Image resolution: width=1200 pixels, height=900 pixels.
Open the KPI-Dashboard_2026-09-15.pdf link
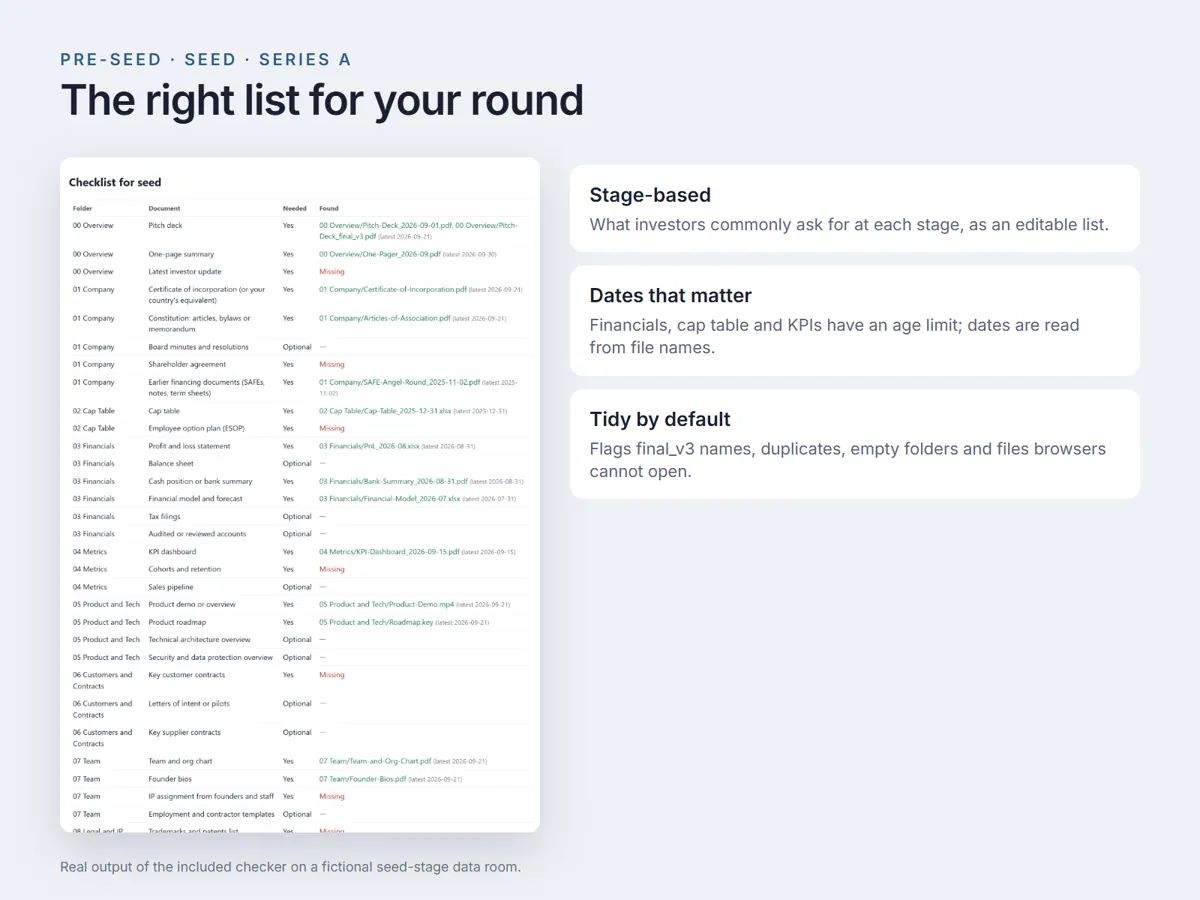click(x=389, y=551)
